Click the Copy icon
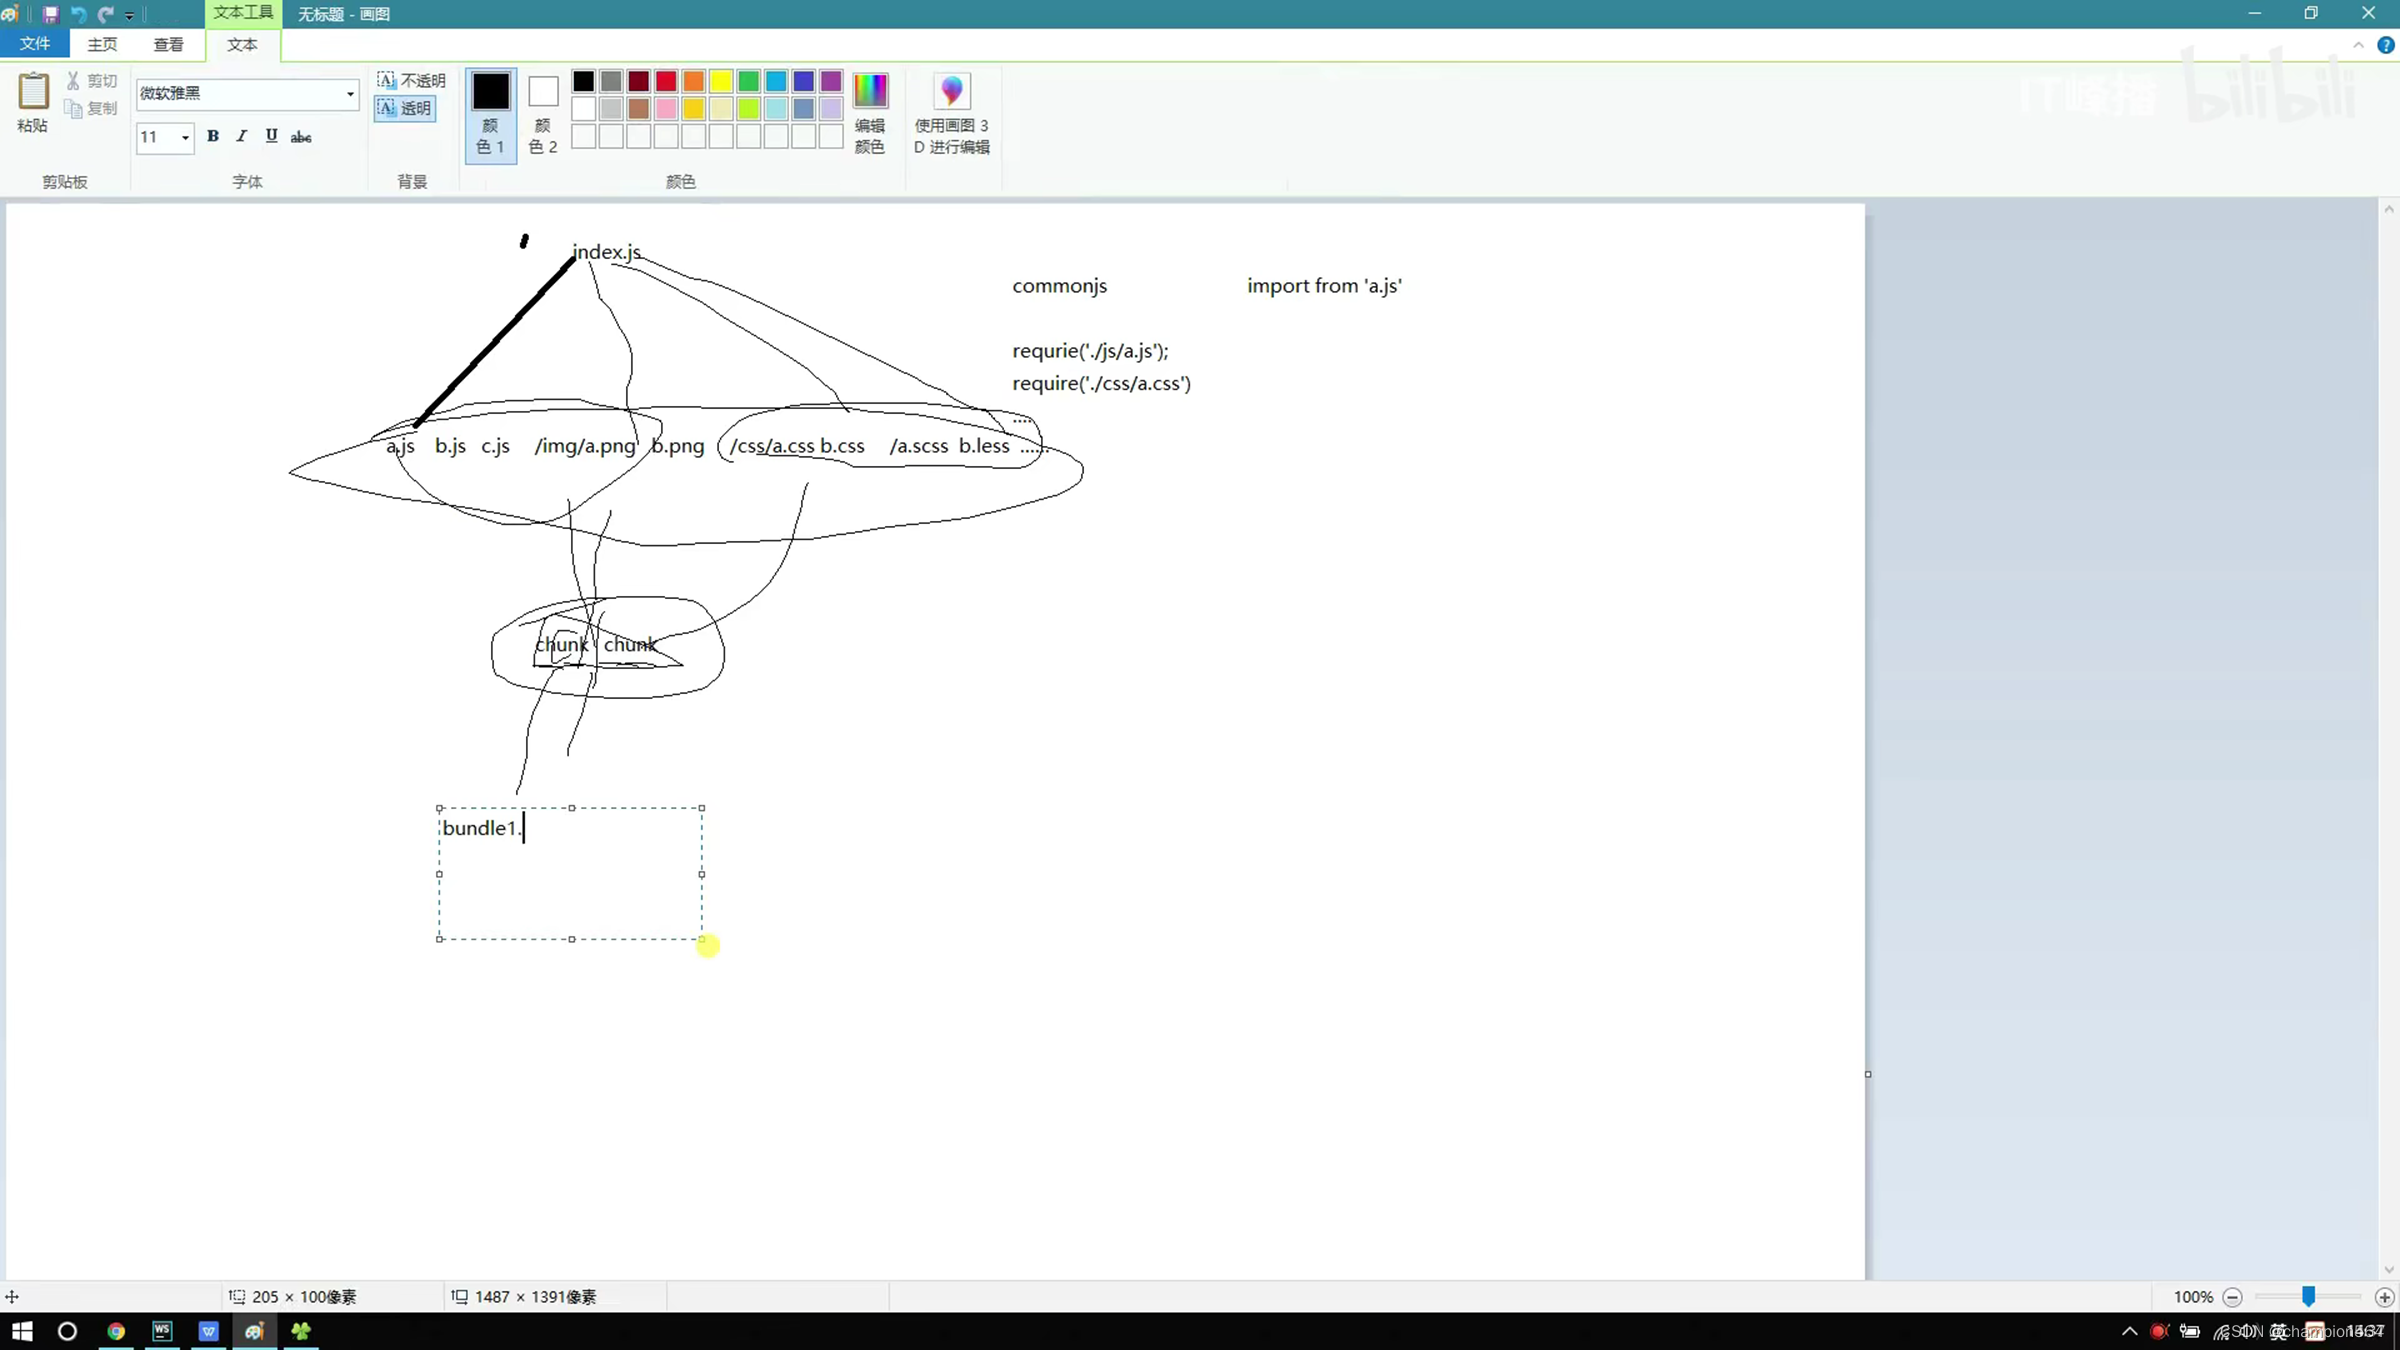Screen dimensions: 2400x1350 point(73,108)
